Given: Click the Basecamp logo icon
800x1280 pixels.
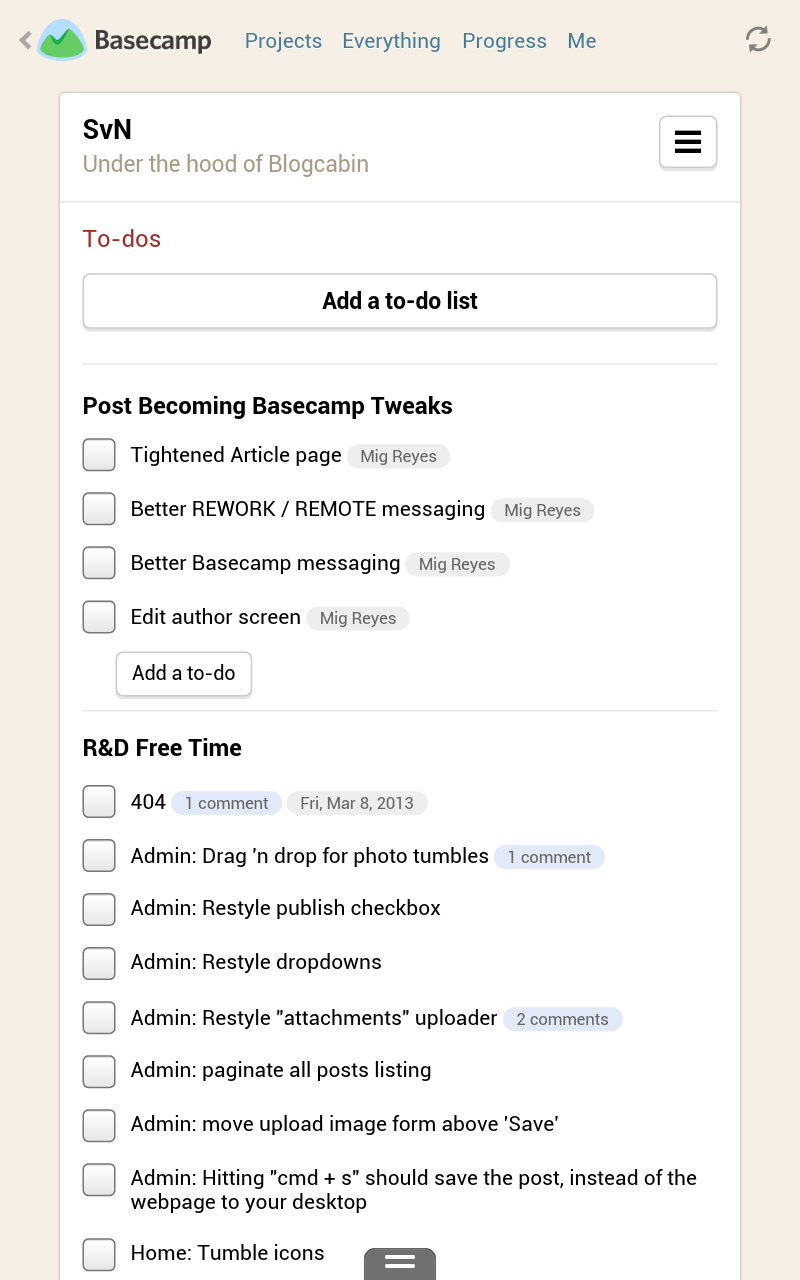Looking at the screenshot, I should click(62, 40).
